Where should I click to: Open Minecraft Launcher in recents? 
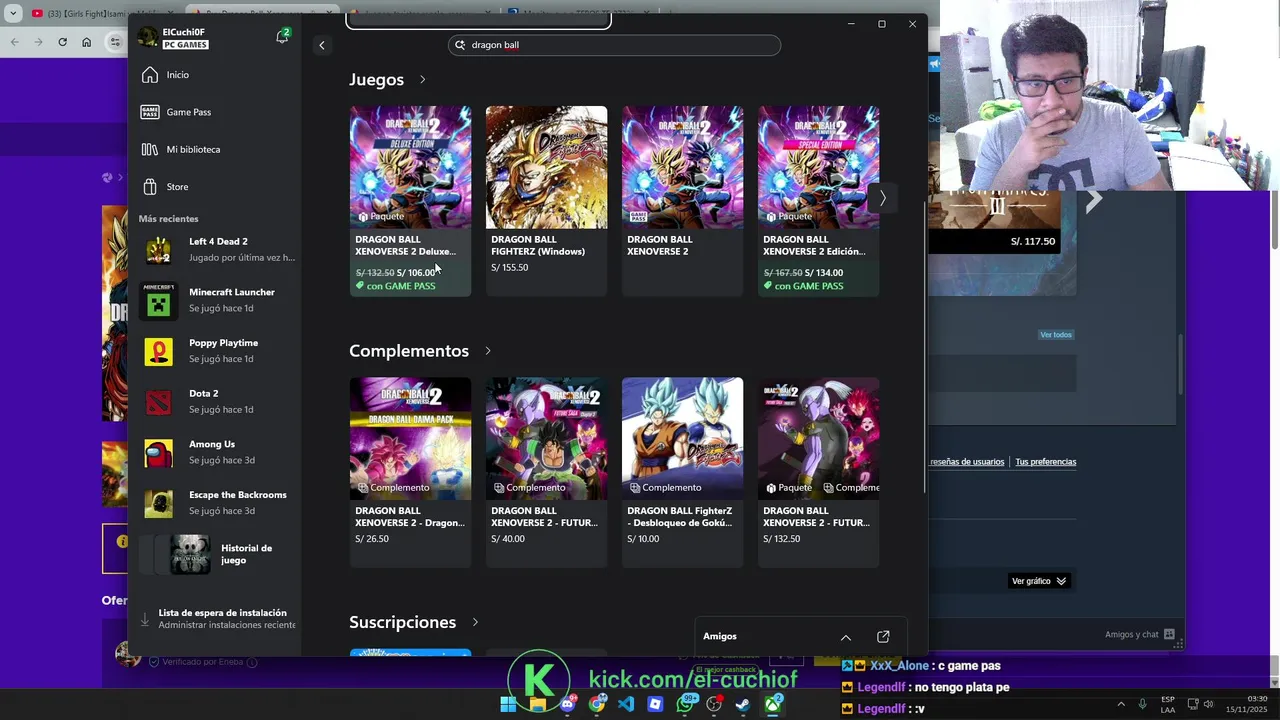click(x=218, y=300)
